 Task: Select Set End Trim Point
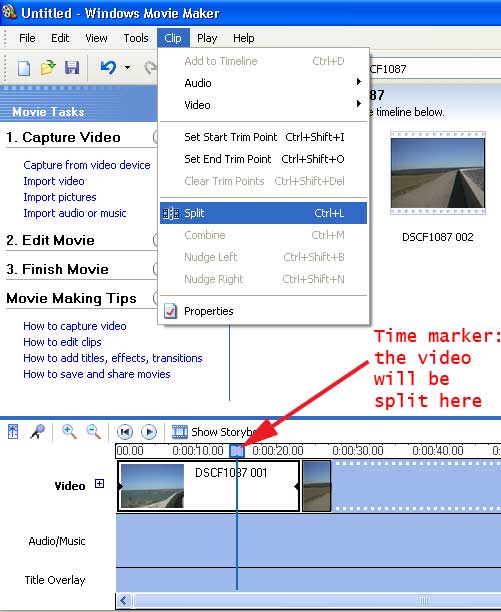(x=263, y=159)
